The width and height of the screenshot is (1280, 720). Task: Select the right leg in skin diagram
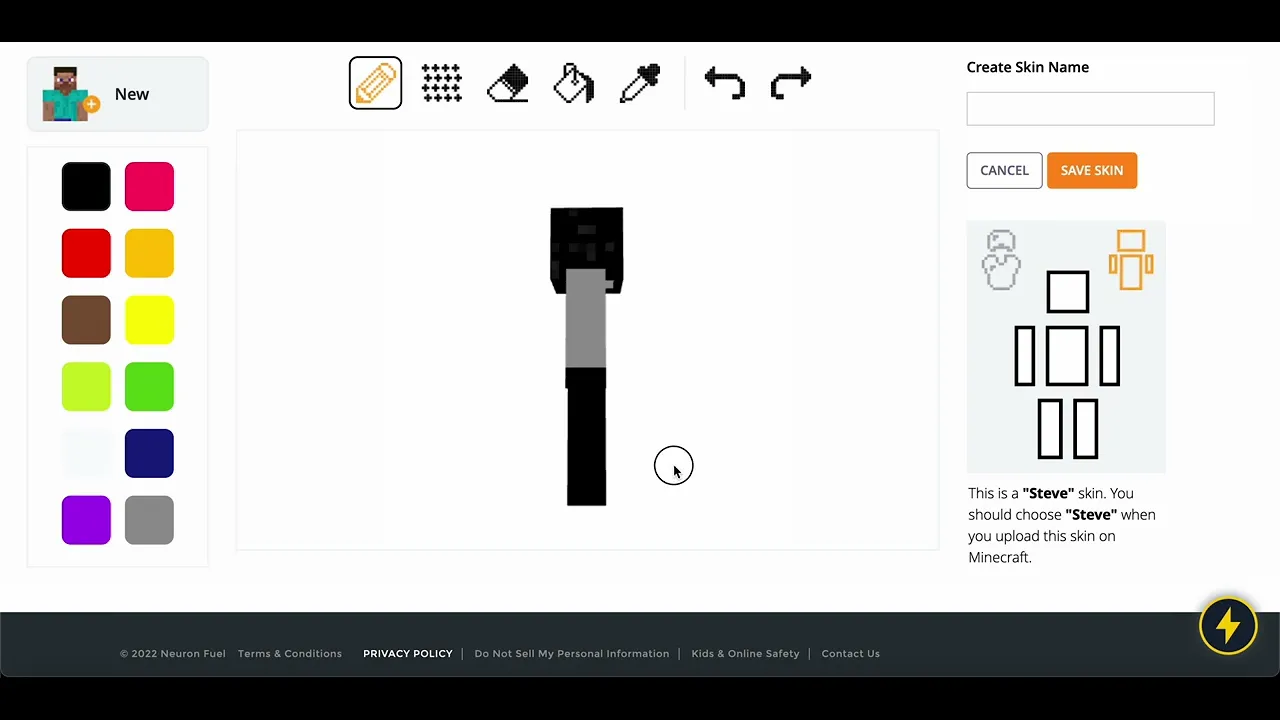(x=1086, y=429)
